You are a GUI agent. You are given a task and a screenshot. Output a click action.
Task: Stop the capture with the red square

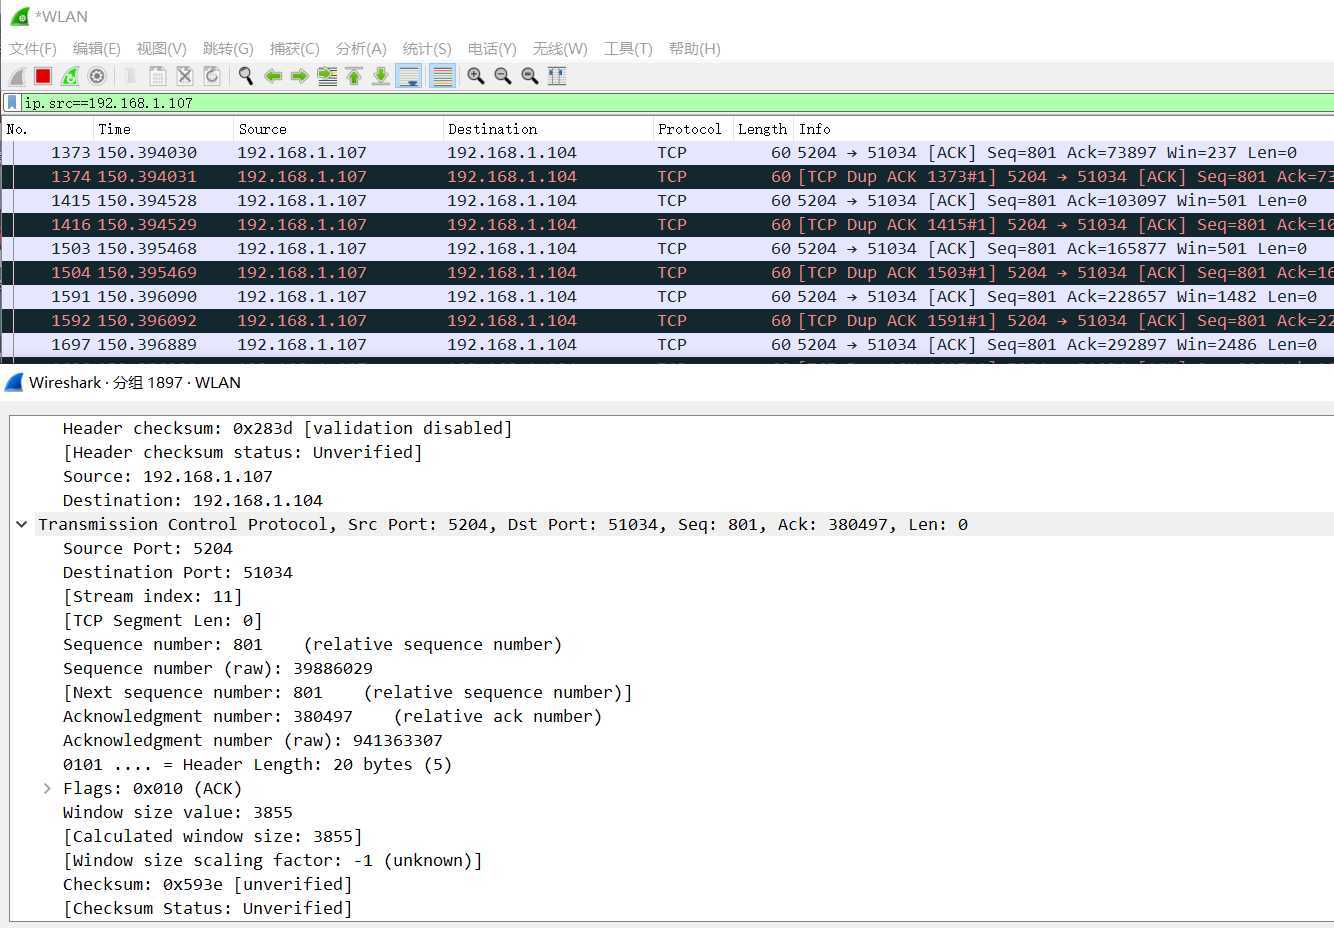coord(43,76)
